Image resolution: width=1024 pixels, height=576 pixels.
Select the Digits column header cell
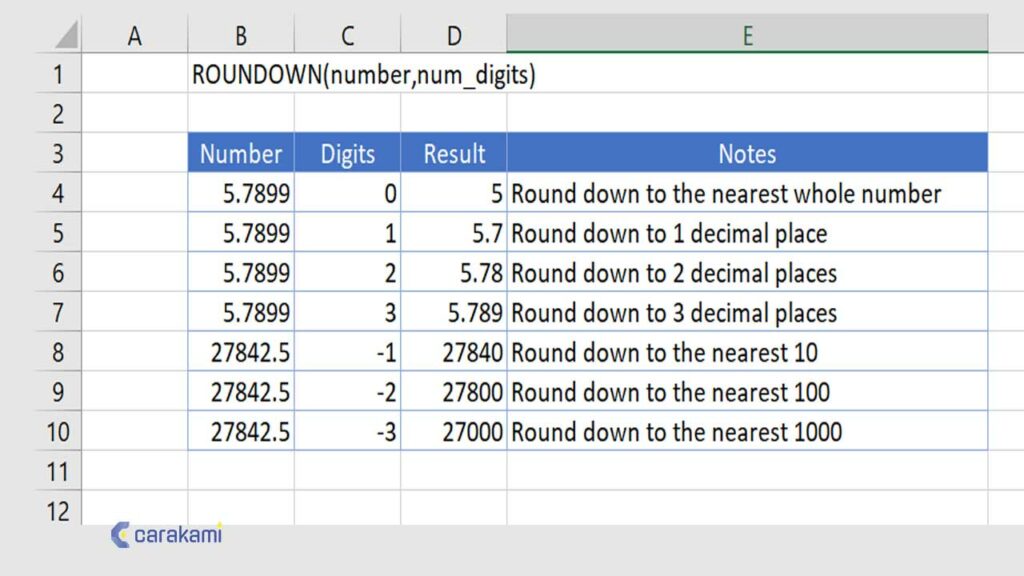tap(346, 154)
